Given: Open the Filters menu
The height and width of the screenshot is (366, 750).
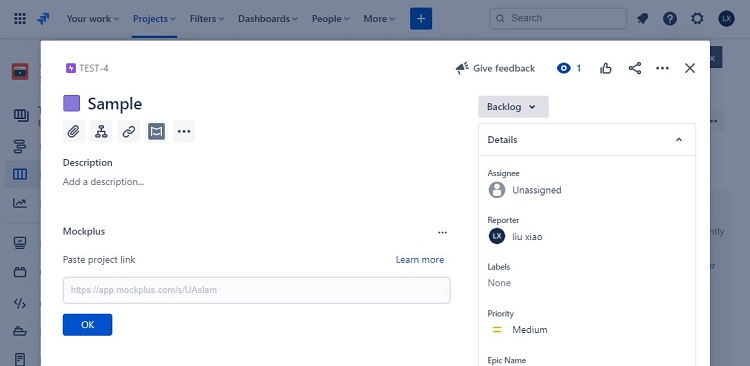Looking at the screenshot, I should click(x=207, y=19).
